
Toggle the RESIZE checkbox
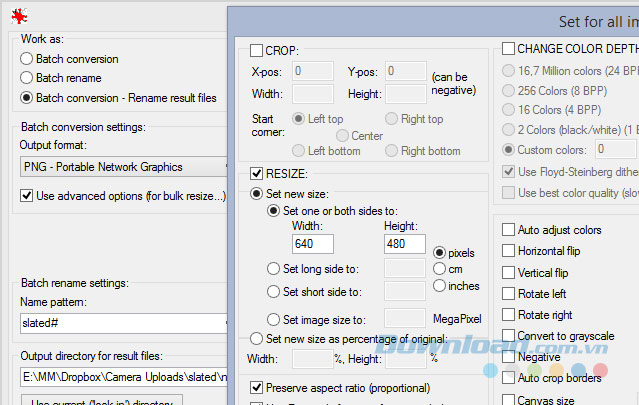click(x=258, y=174)
